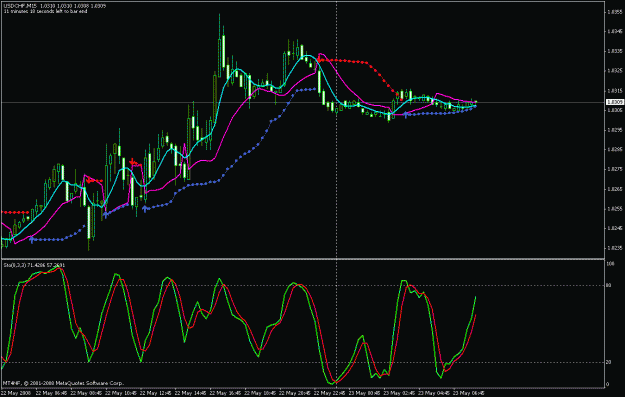Click the stochastic 20 level label
The image size is (625, 397).
pyautogui.click(x=609, y=362)
